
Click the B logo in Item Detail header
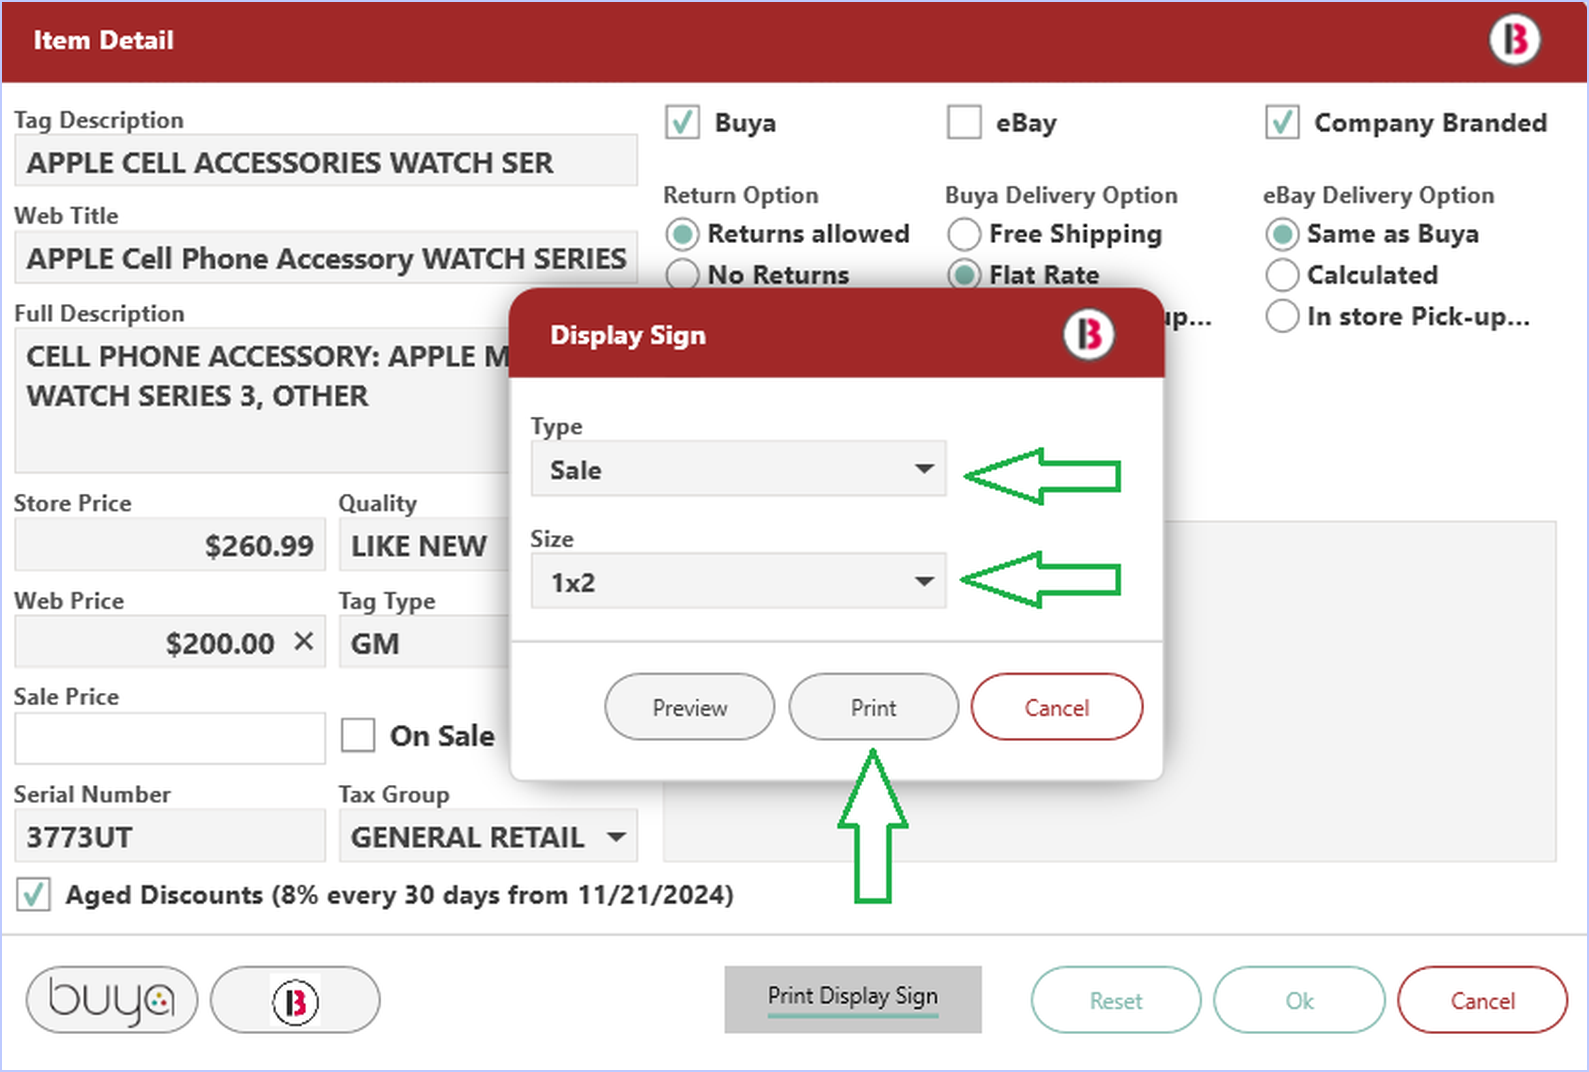pyautogui.click(x=1514, y=41)
